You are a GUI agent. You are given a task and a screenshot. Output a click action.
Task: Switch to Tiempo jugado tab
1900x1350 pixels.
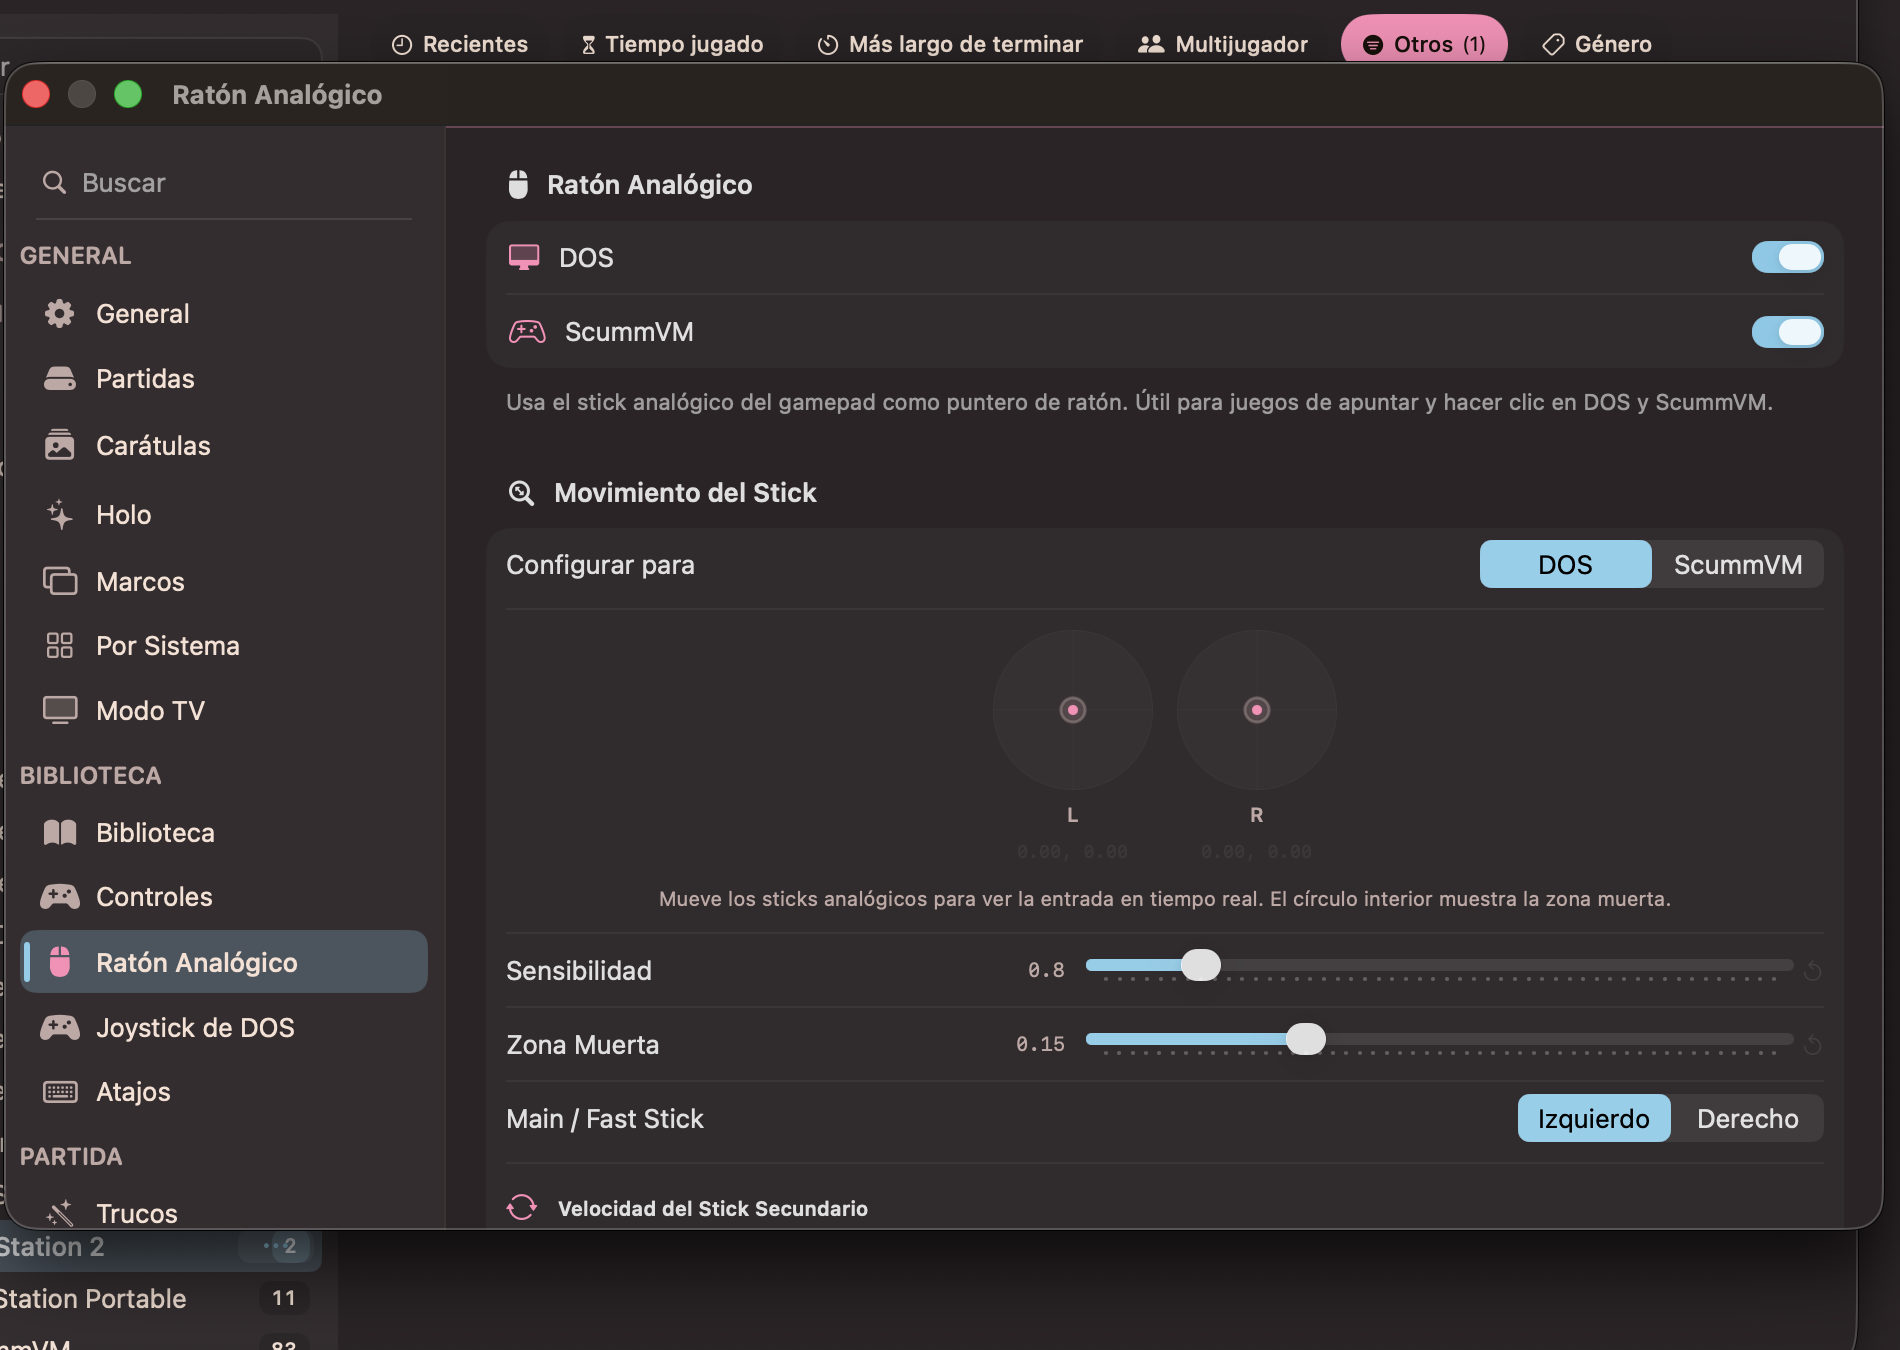pos(672,44)
